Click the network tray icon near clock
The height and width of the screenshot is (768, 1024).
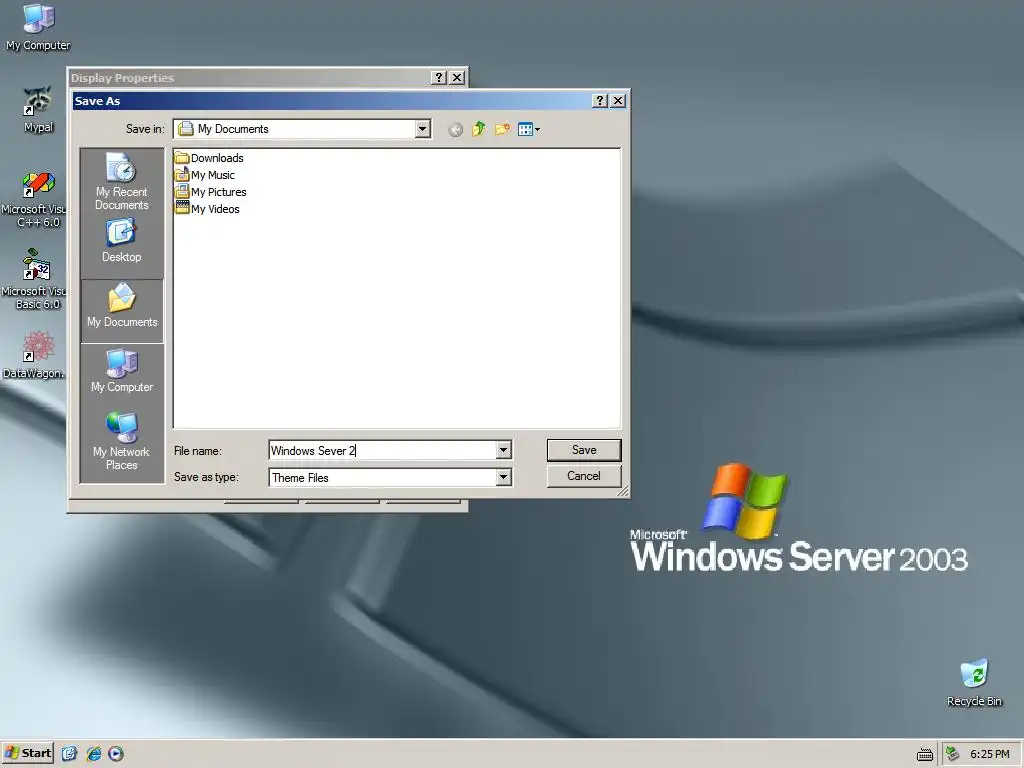click(952, 754)
